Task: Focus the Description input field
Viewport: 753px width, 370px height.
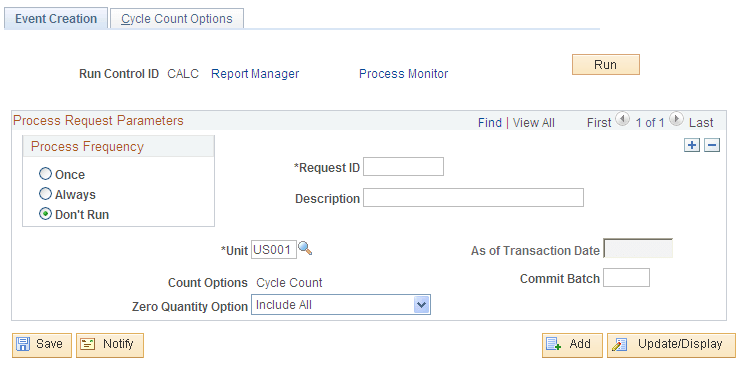Action: [x=473, y=197]
